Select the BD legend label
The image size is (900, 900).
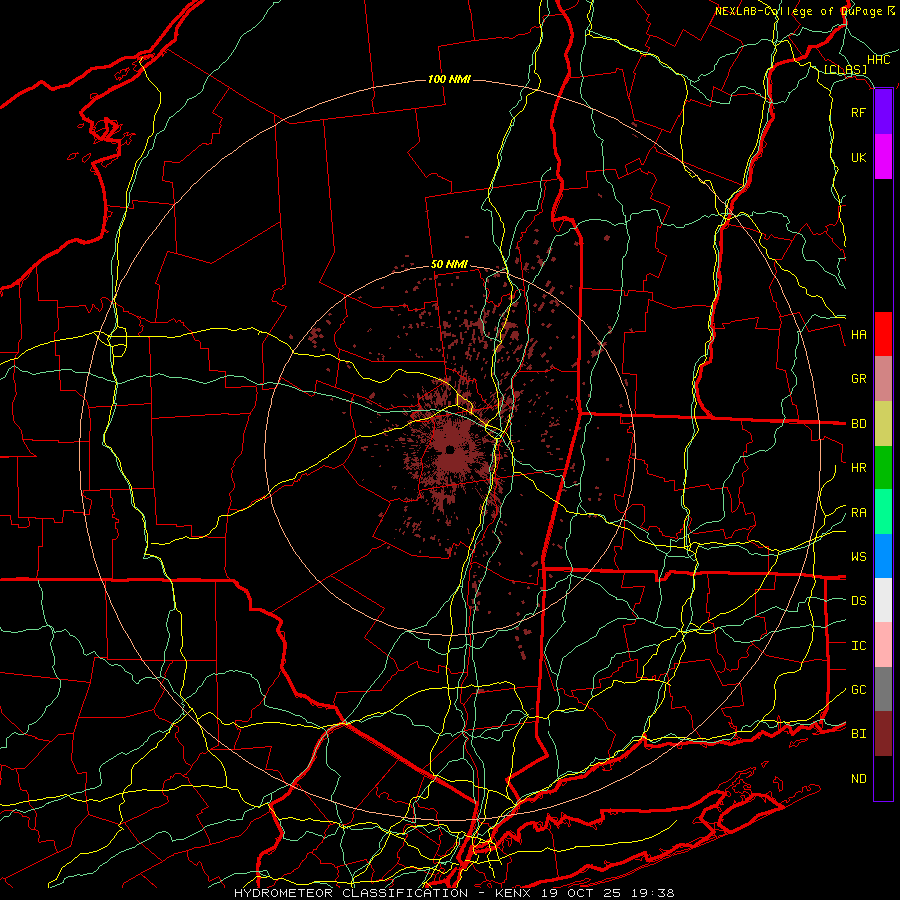point(858,424)
